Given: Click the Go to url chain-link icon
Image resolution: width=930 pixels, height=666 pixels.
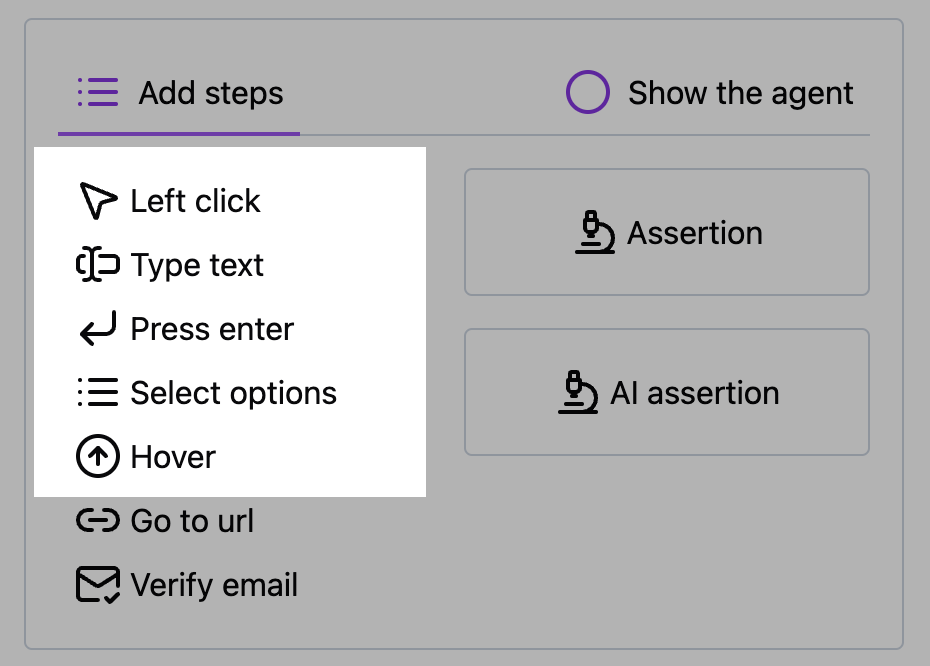Looking at the screenshot, I should point(98,521).
